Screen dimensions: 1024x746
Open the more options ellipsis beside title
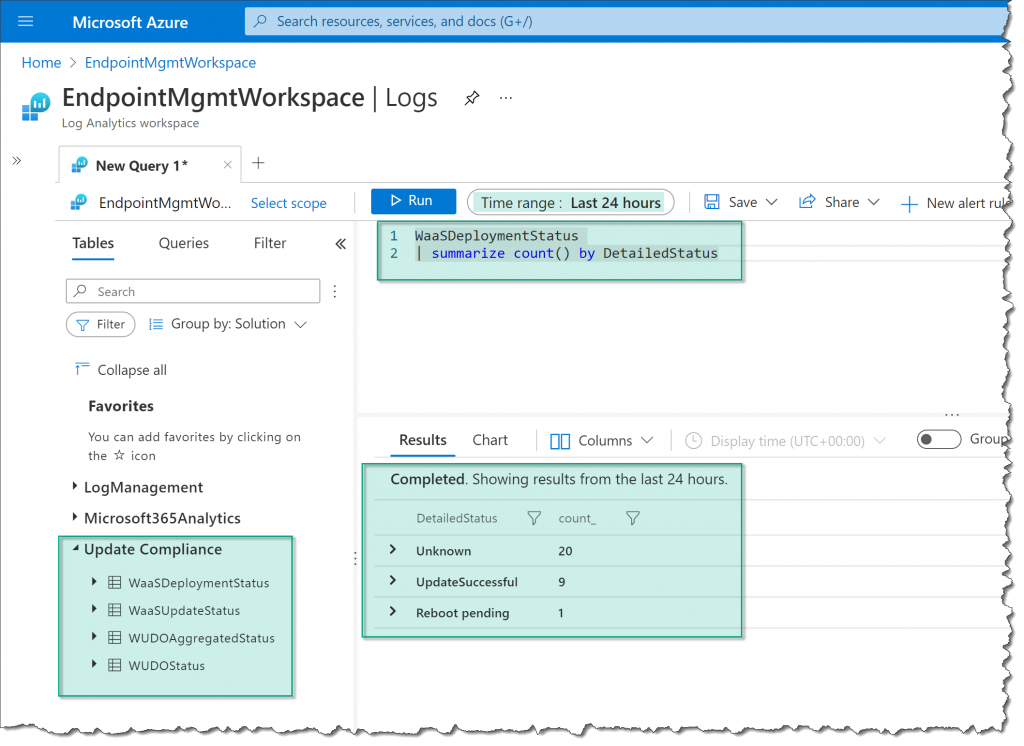[x=505, y=98]
